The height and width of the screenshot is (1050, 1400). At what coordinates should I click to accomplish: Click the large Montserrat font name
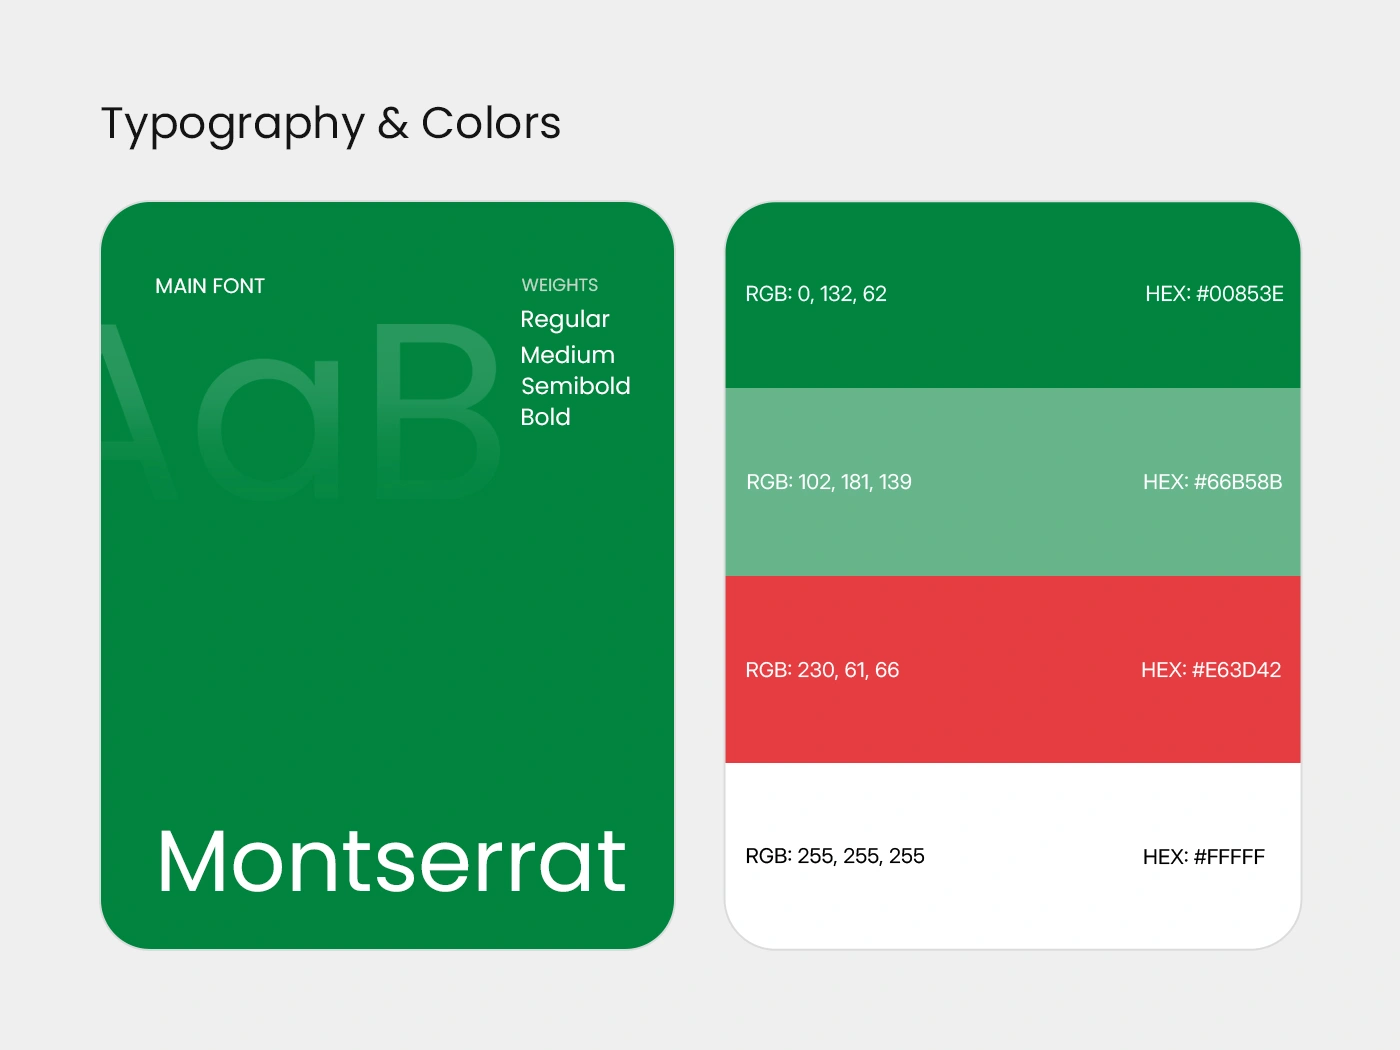392,861
